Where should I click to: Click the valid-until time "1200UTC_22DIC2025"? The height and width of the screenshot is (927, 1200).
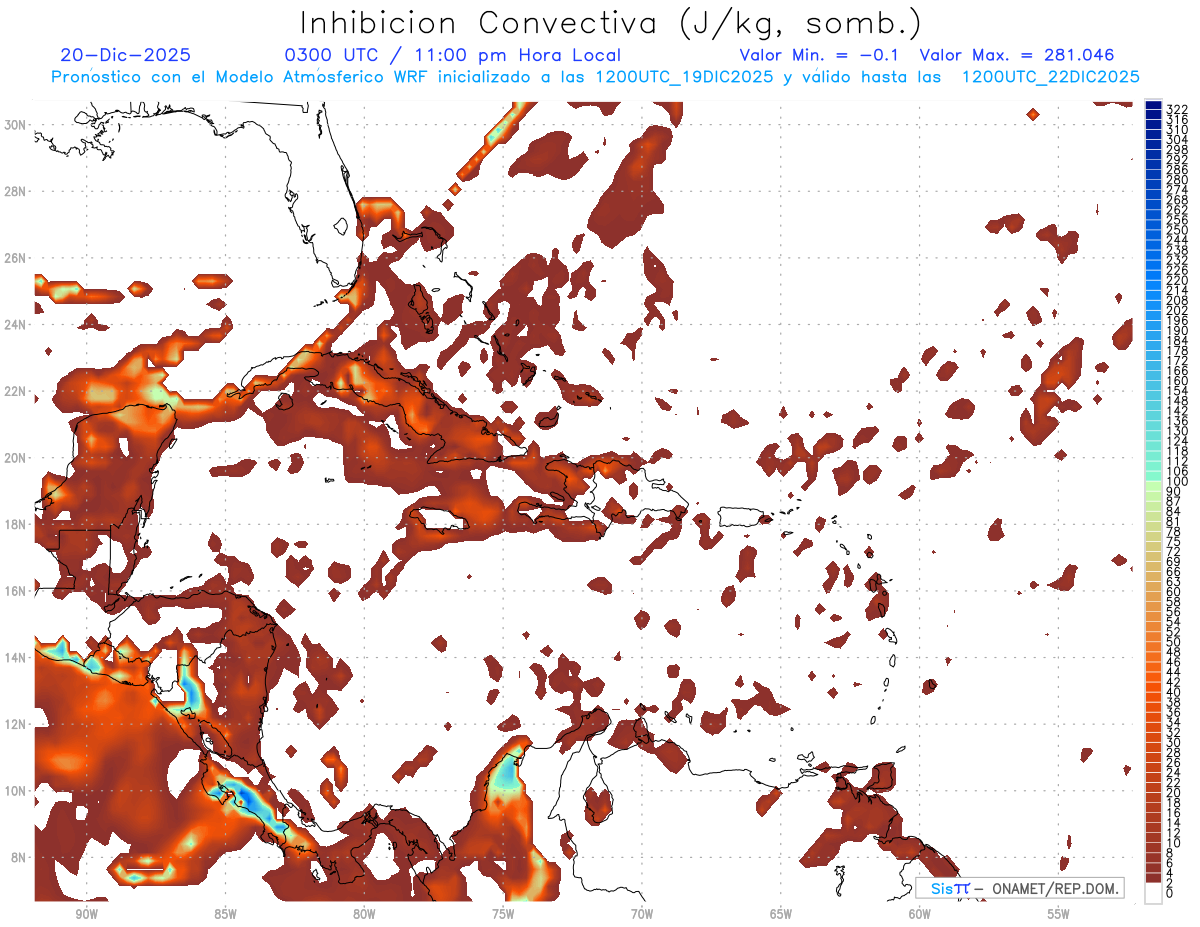tap(1049, 77)
